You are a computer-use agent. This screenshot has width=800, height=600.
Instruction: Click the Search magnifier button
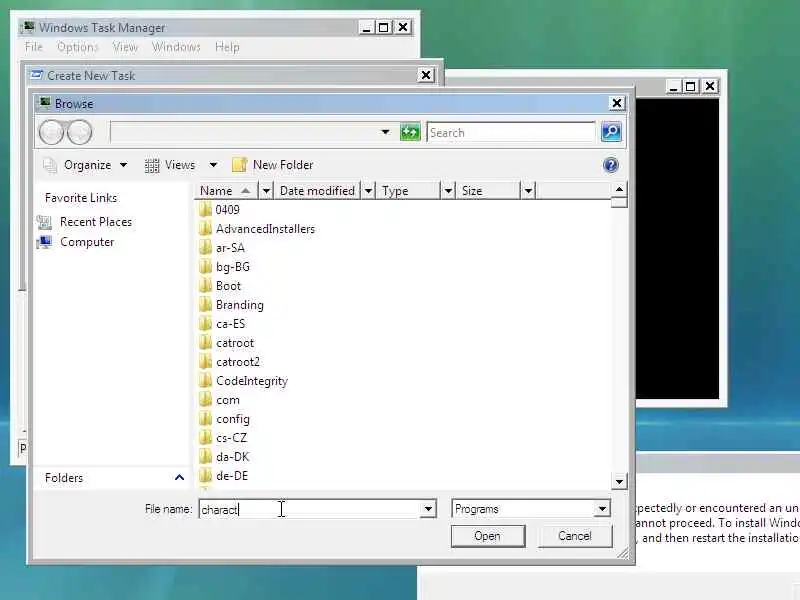pos(611,132)
